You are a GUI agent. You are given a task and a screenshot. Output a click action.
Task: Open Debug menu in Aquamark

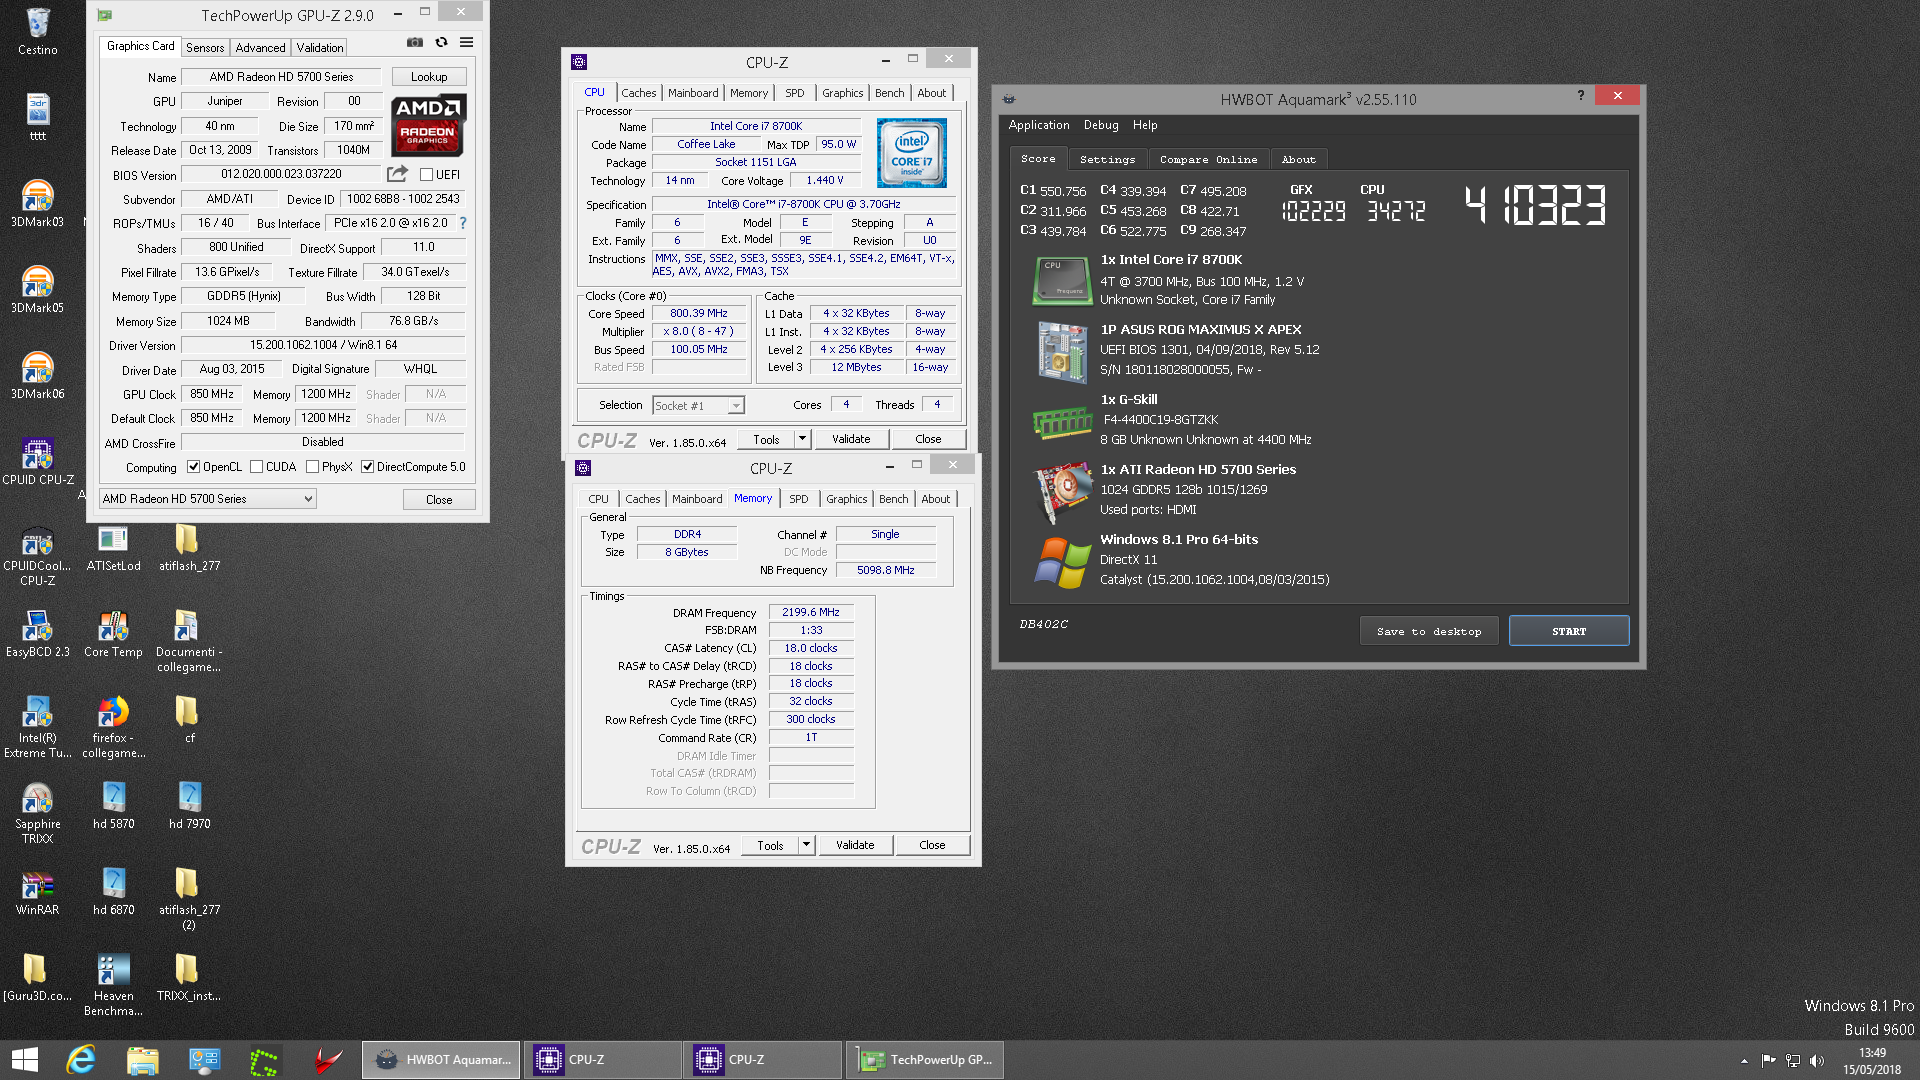1101,125
